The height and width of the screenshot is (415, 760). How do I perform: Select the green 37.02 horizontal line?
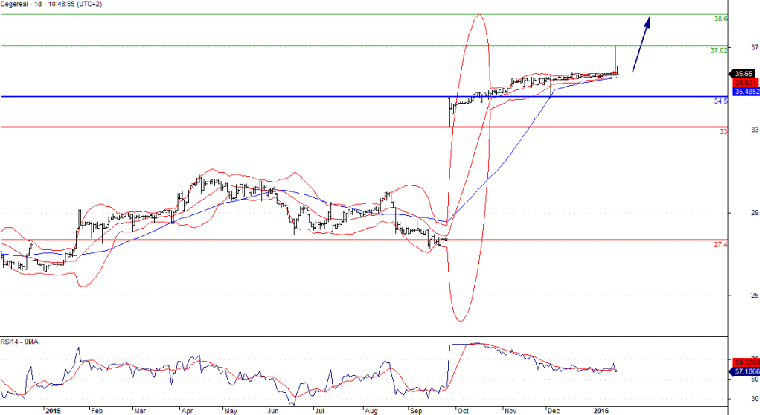point(300,46)
